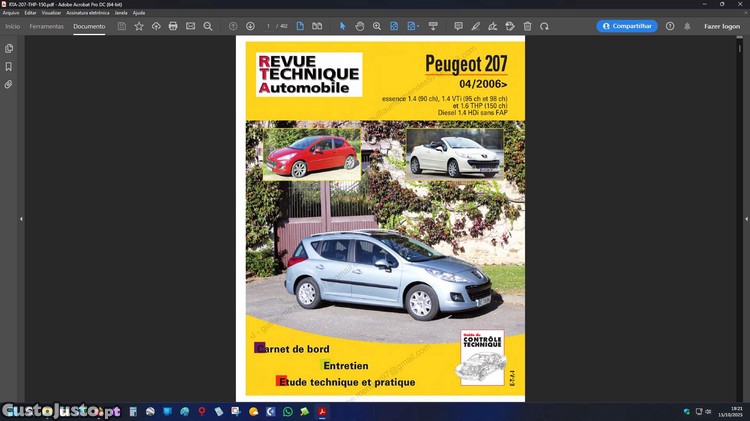Switch to the Ferramentas tab
This screenshot has width=750, height=421.
46,26
